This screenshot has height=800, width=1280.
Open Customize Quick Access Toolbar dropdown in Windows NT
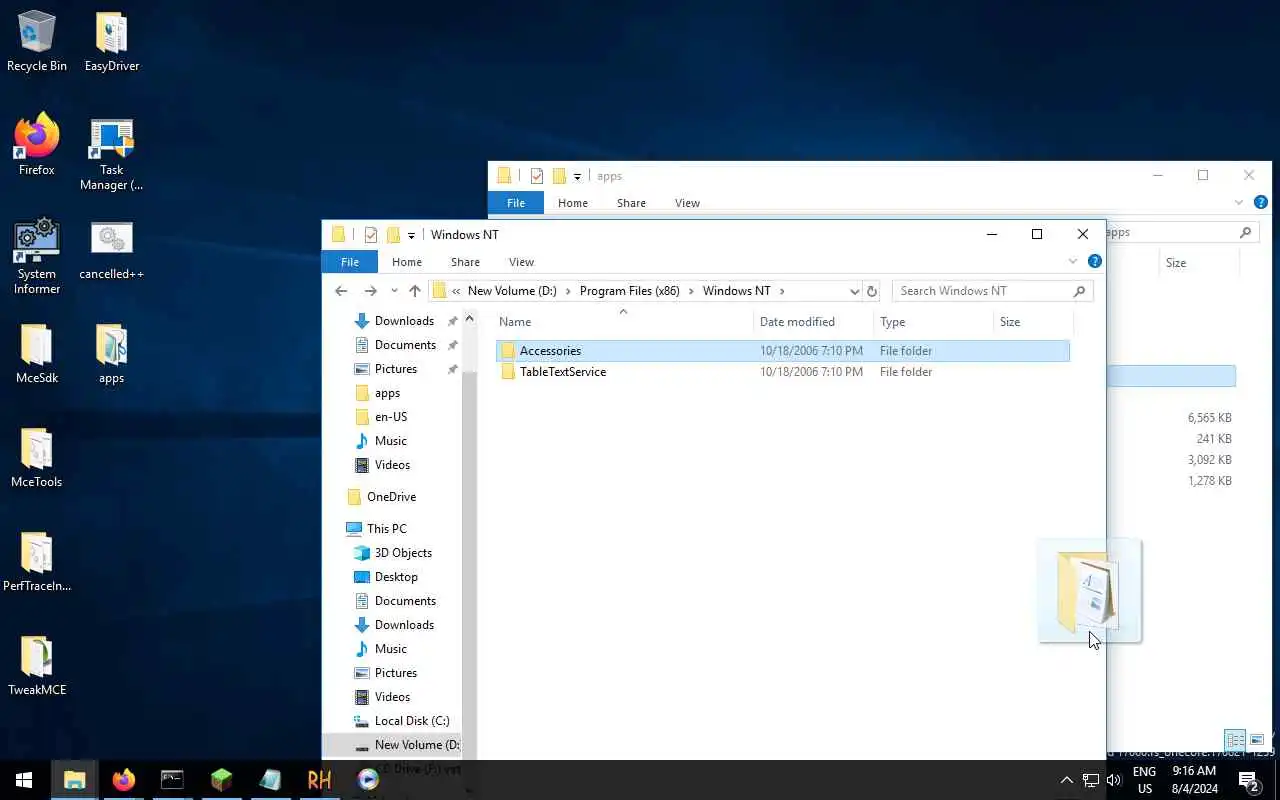(411, 236)
